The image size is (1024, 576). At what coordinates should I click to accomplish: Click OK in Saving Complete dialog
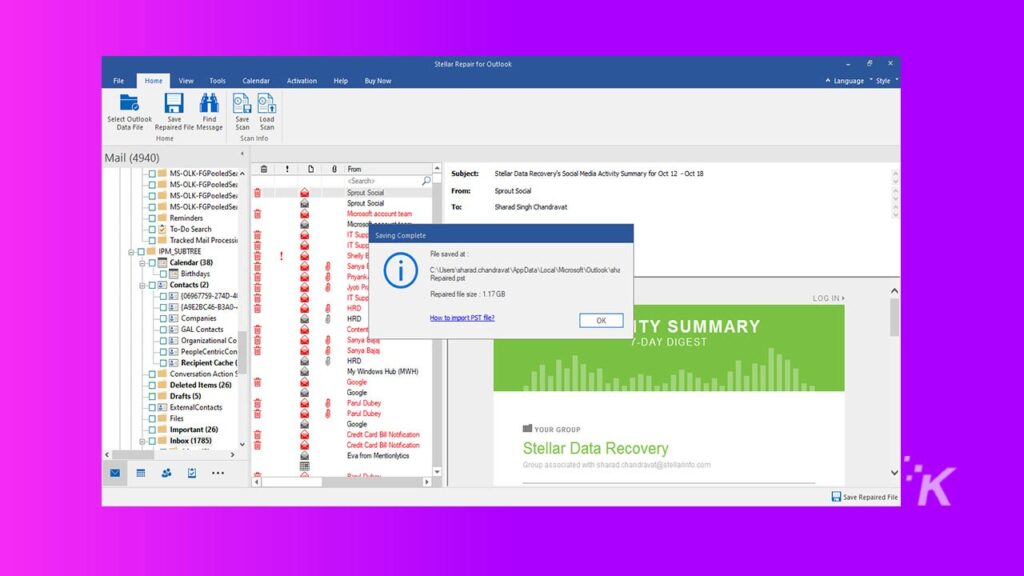(601, 321)
